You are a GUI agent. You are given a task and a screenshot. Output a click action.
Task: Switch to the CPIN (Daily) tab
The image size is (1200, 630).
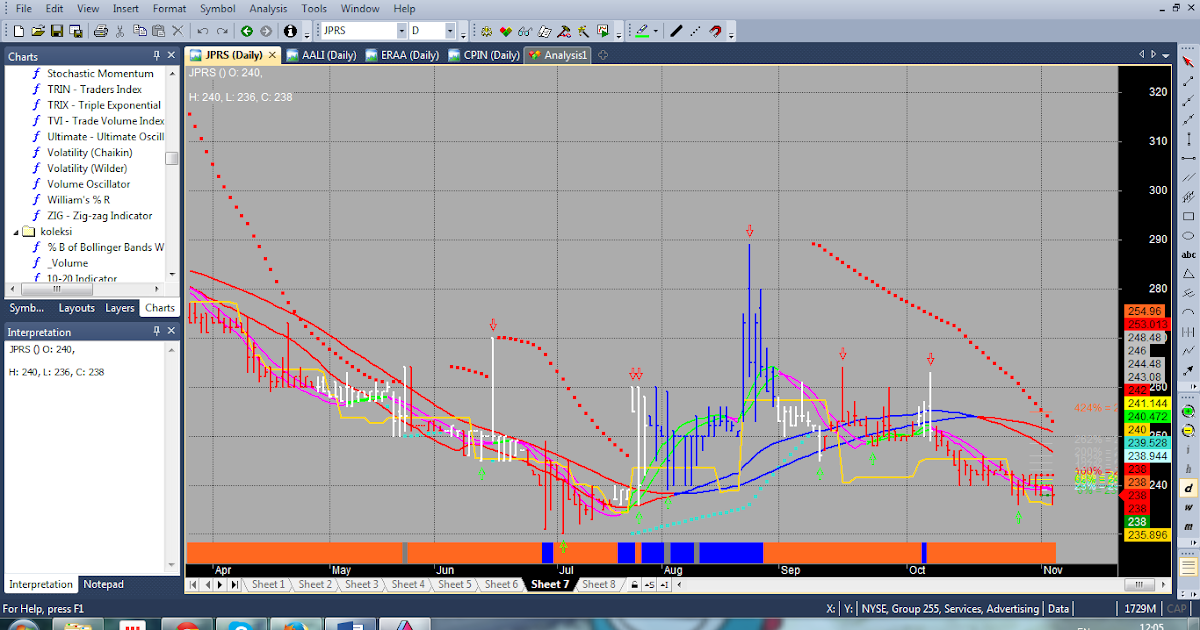pos(485,55)
